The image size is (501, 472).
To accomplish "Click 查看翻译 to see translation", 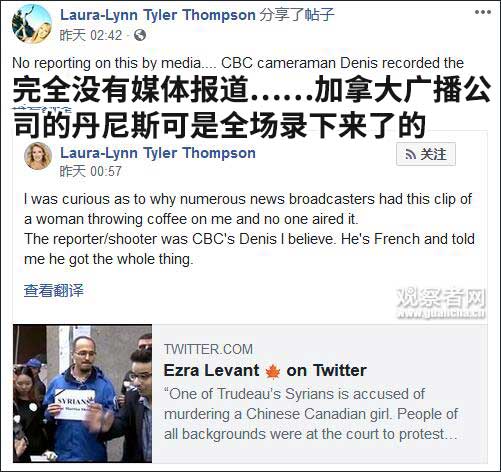I will (53, 290).
